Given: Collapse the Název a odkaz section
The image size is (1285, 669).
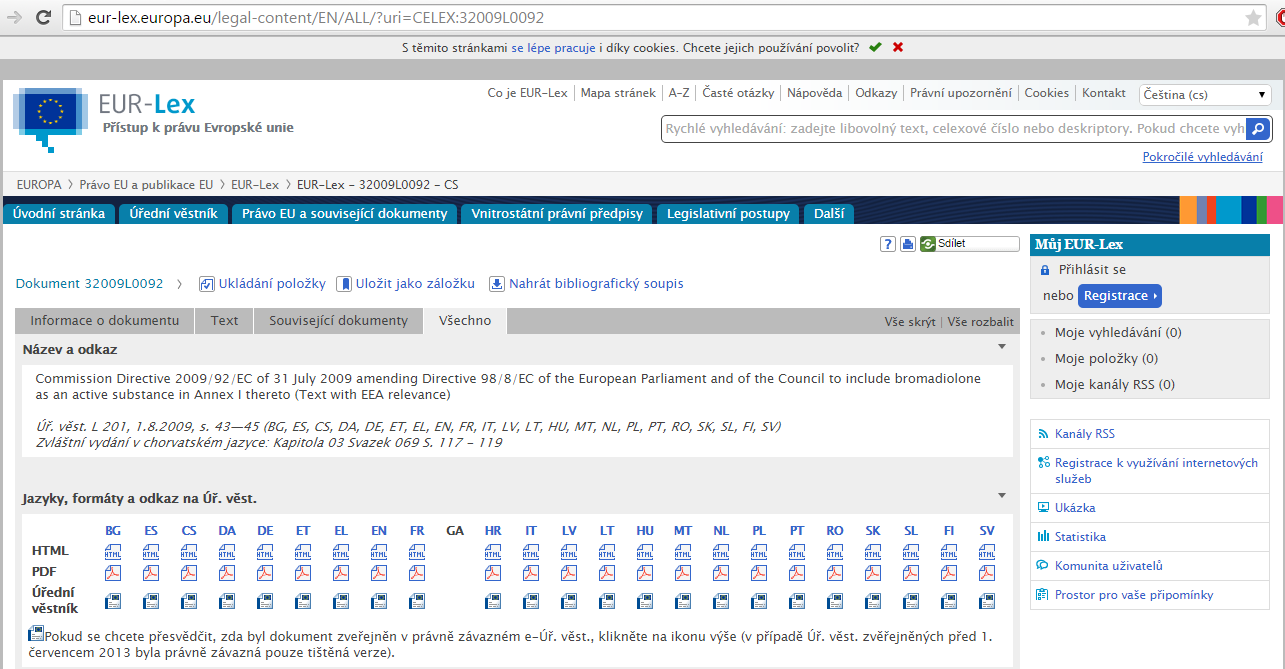Looking at the screenshot, I should click(x=1002, y=346).
